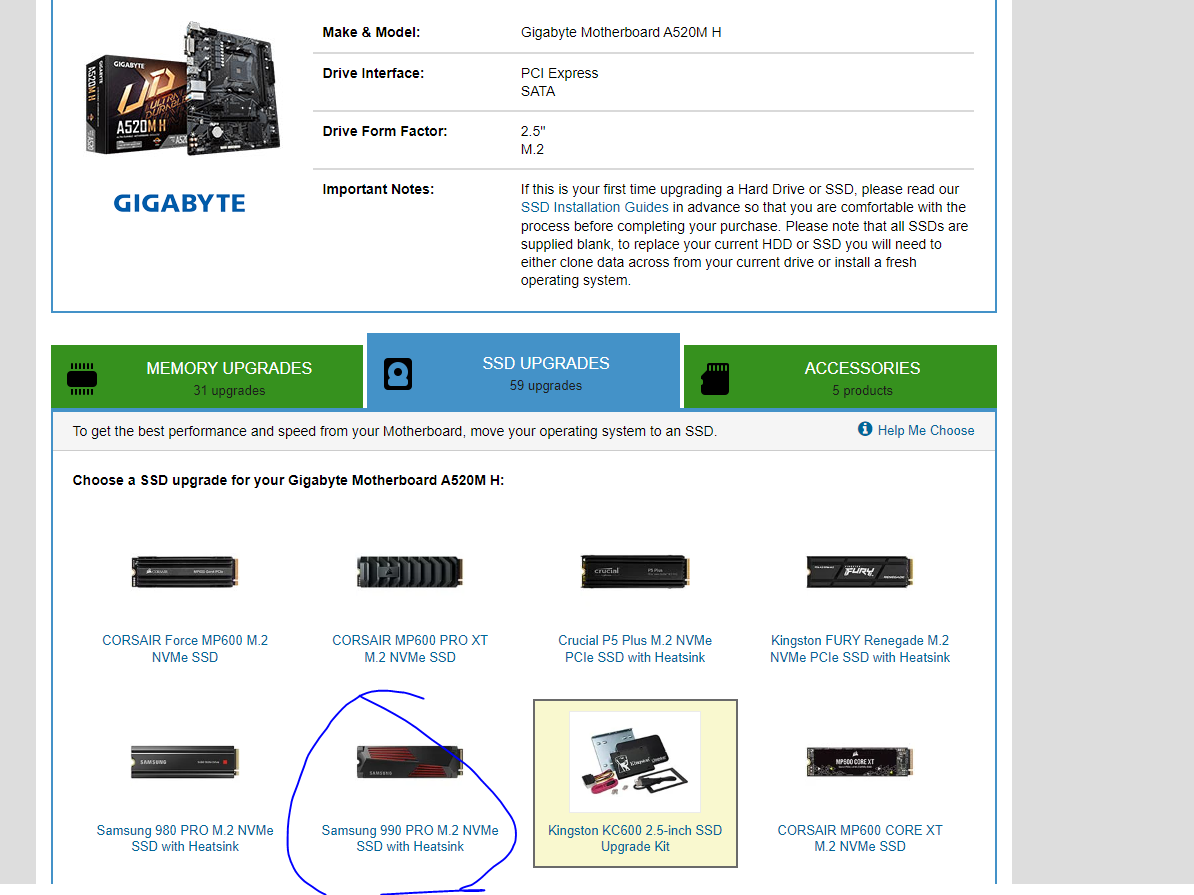This screenshot has width=1194, height=895.
Task: Open Samsung 990 PRO M.2 NVMe link
Action: click(x=410, y=838)
